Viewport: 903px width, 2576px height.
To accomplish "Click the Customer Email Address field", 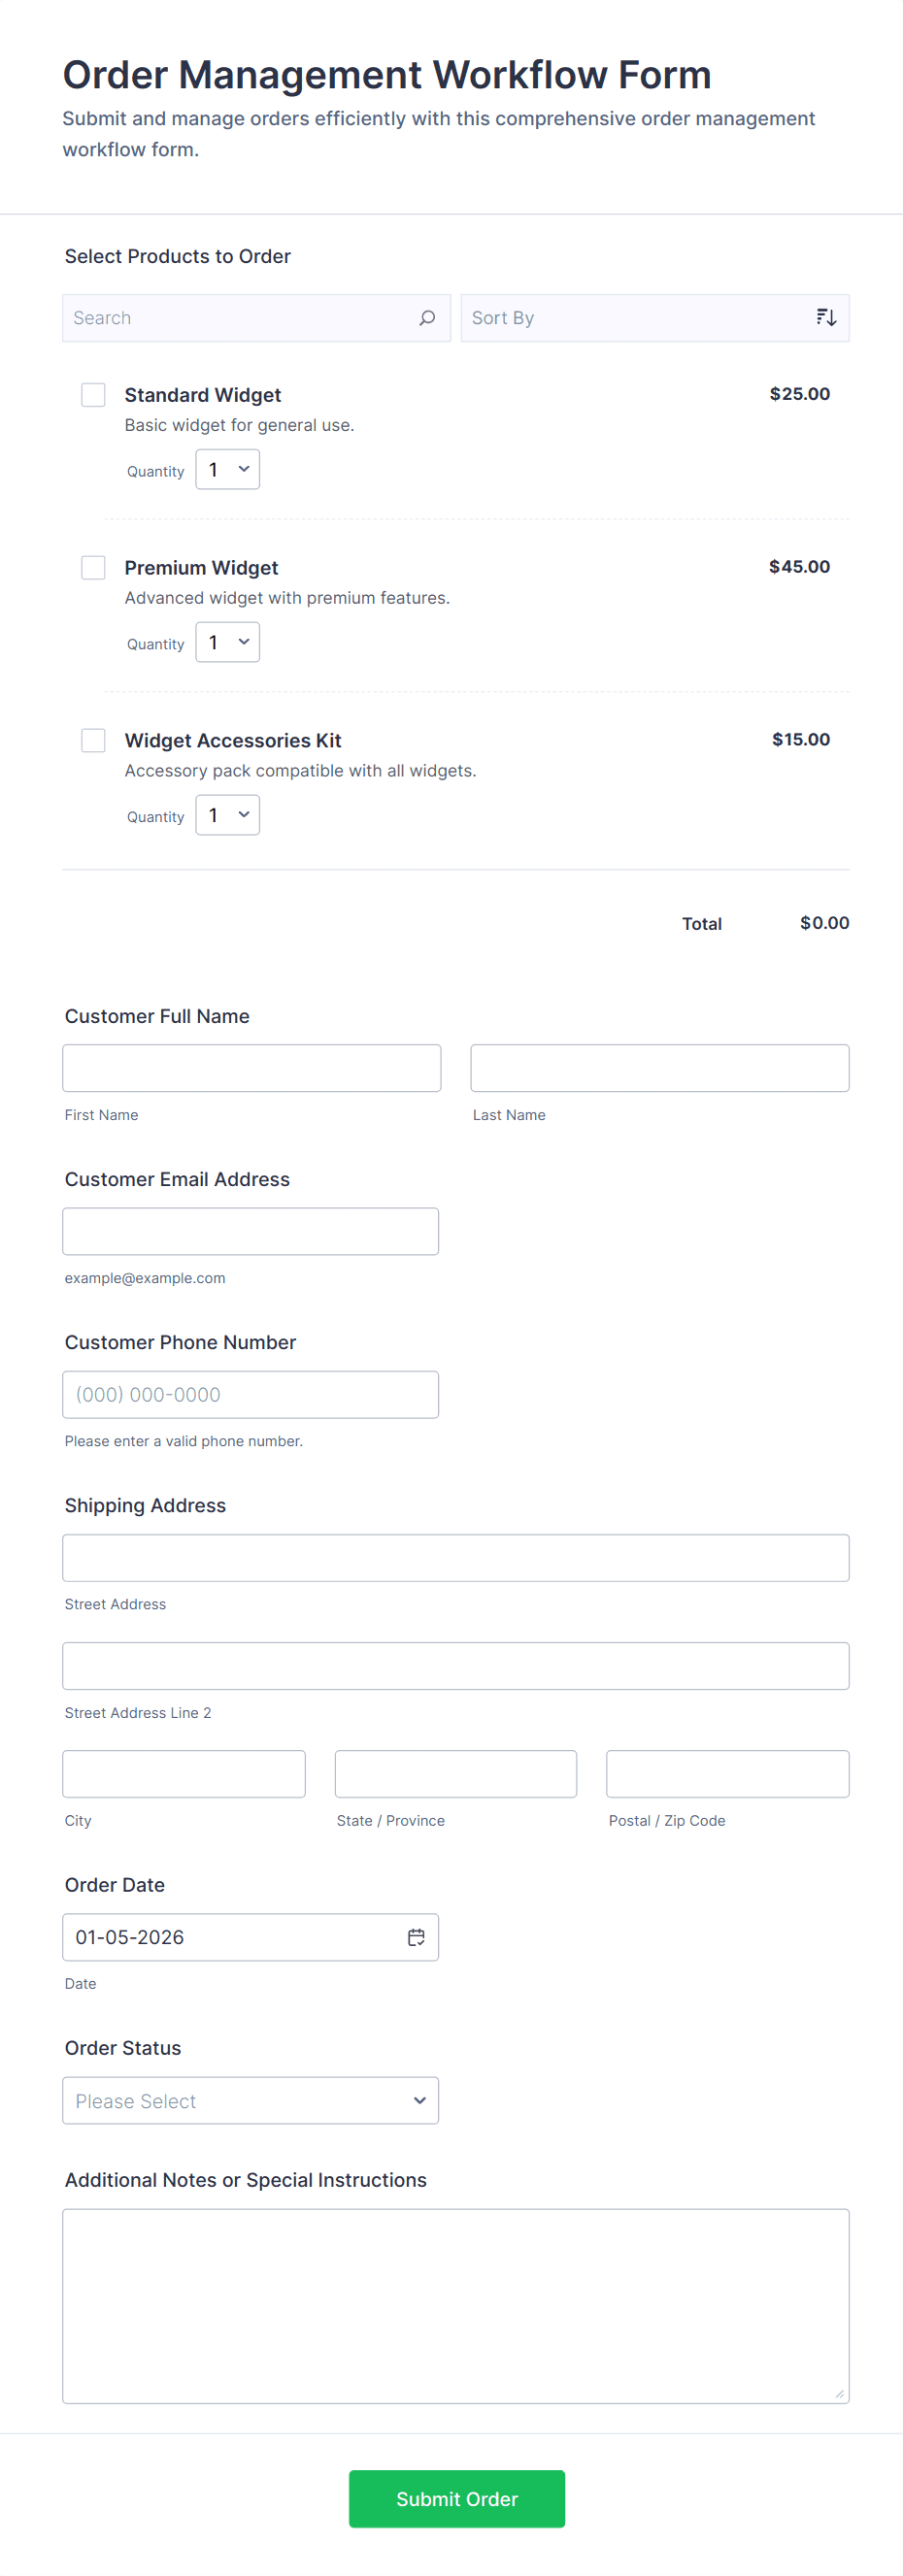I will coord(250,1230).
